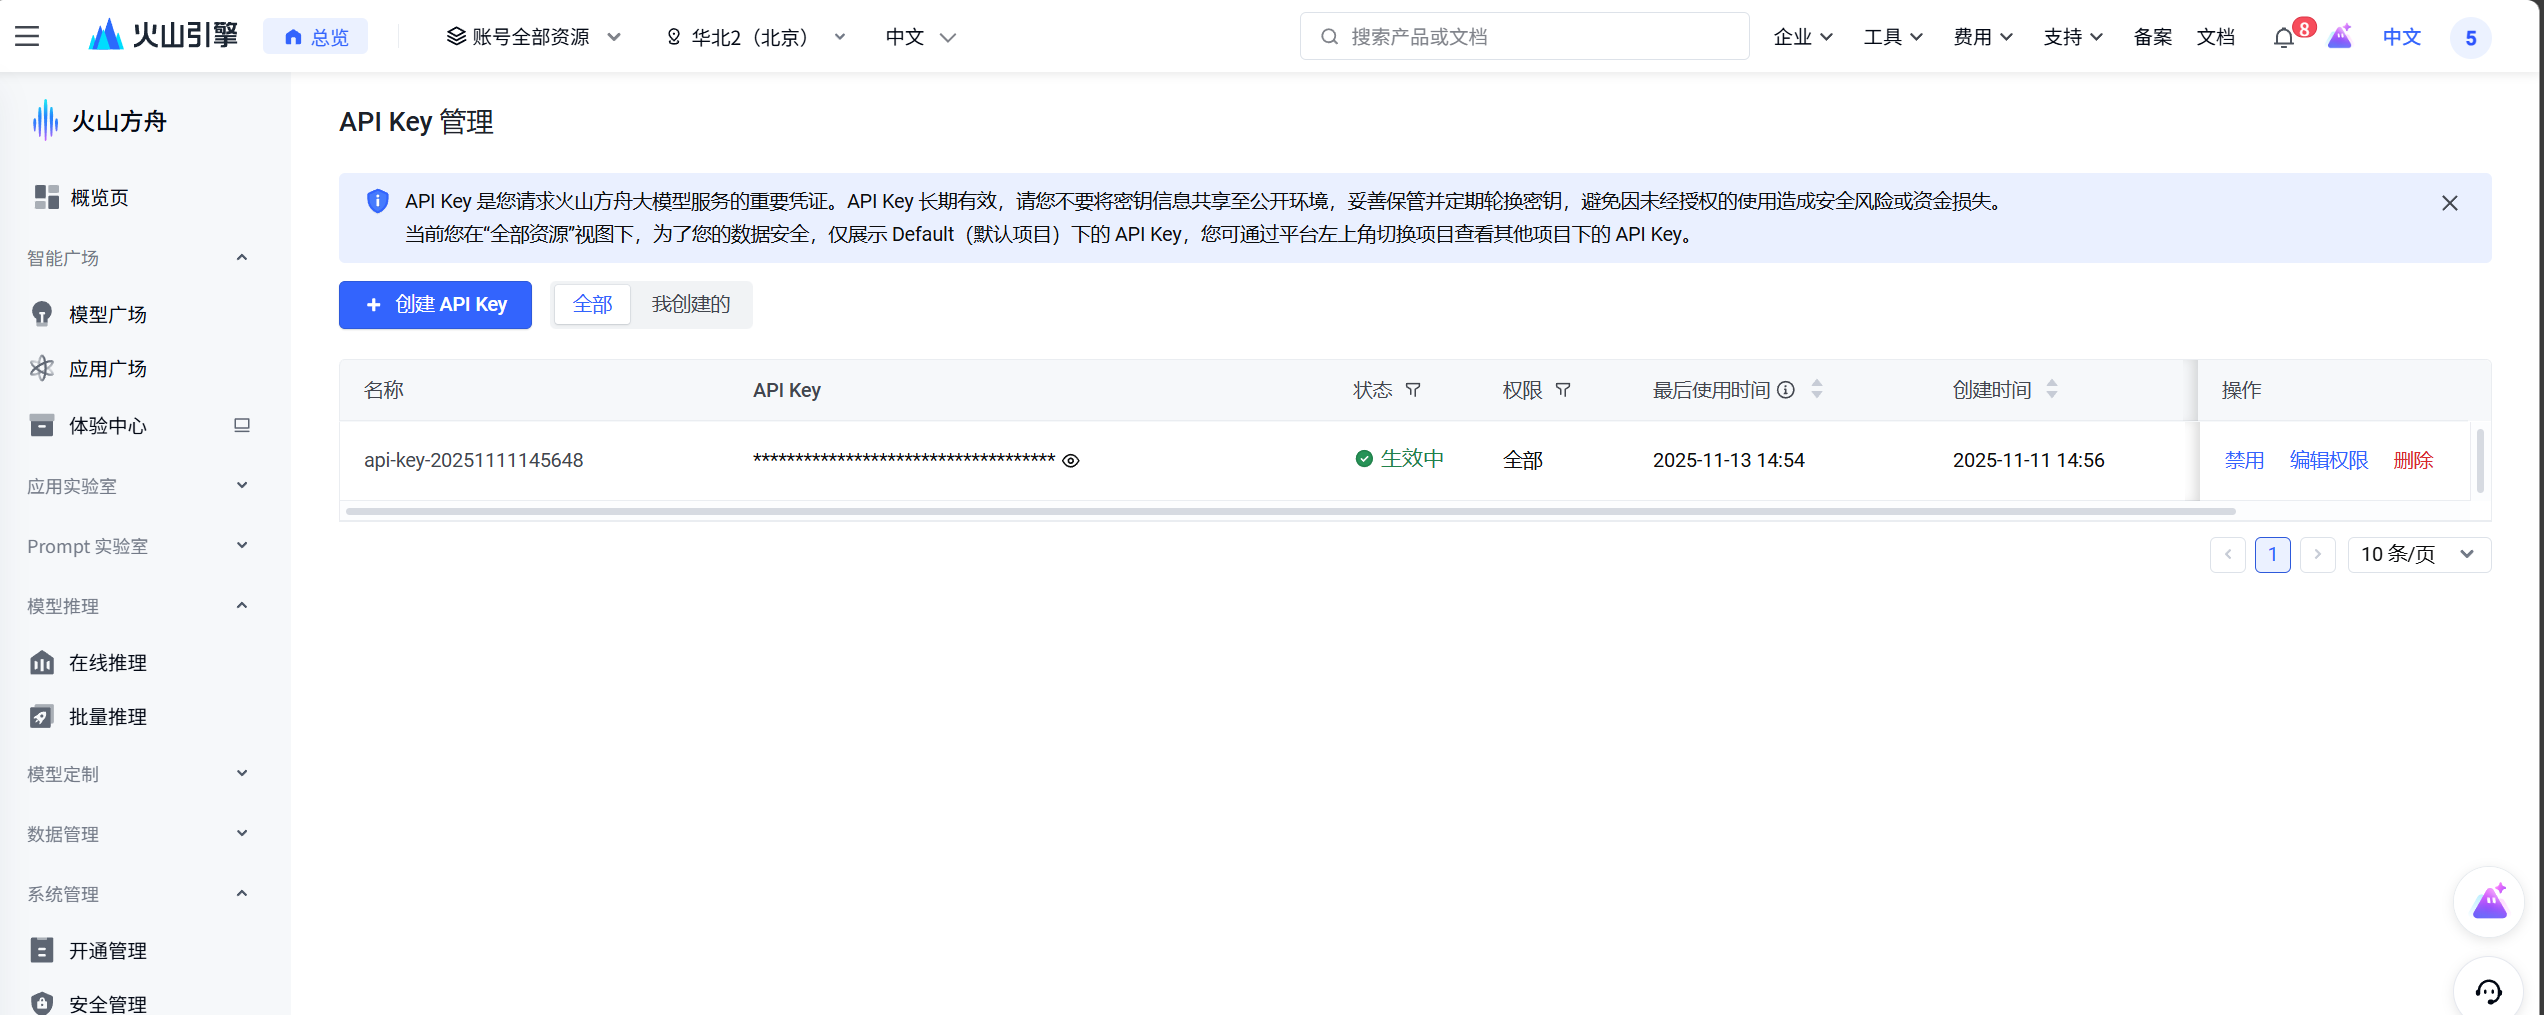This screenshot has width=2544, height=1015.
Task: Open 开通管理 in the sidebar
Action: (x=108, y=951)
